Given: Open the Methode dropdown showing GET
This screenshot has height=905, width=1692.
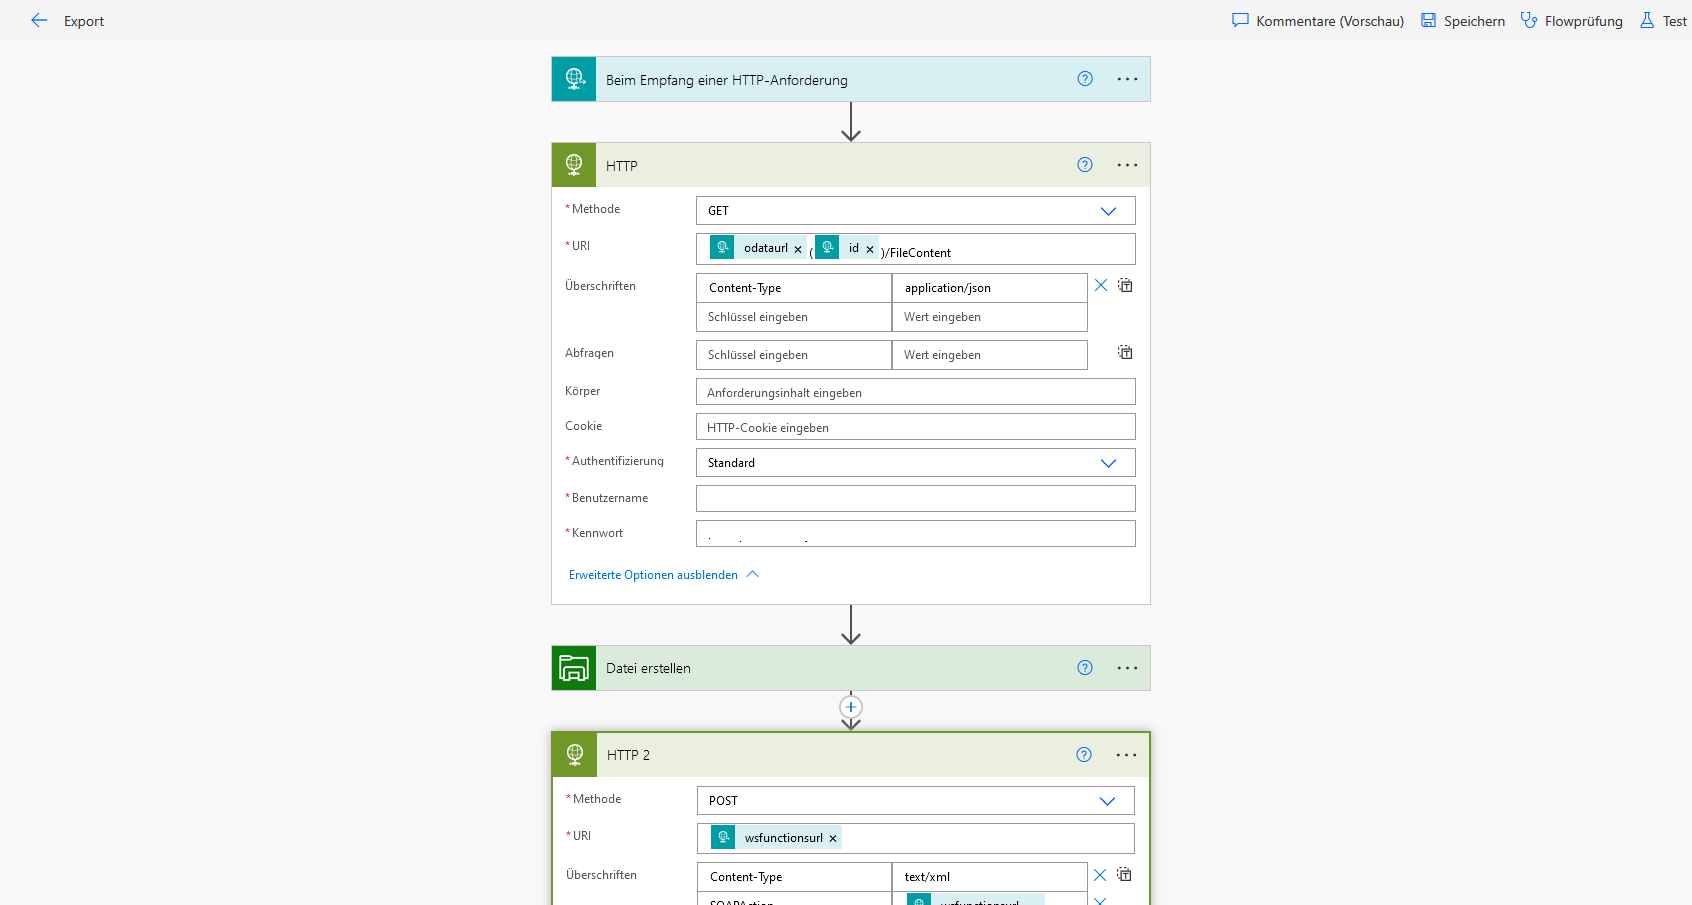Looking at the screenshot, I should pyautogui.click(x=1107, y=211).
